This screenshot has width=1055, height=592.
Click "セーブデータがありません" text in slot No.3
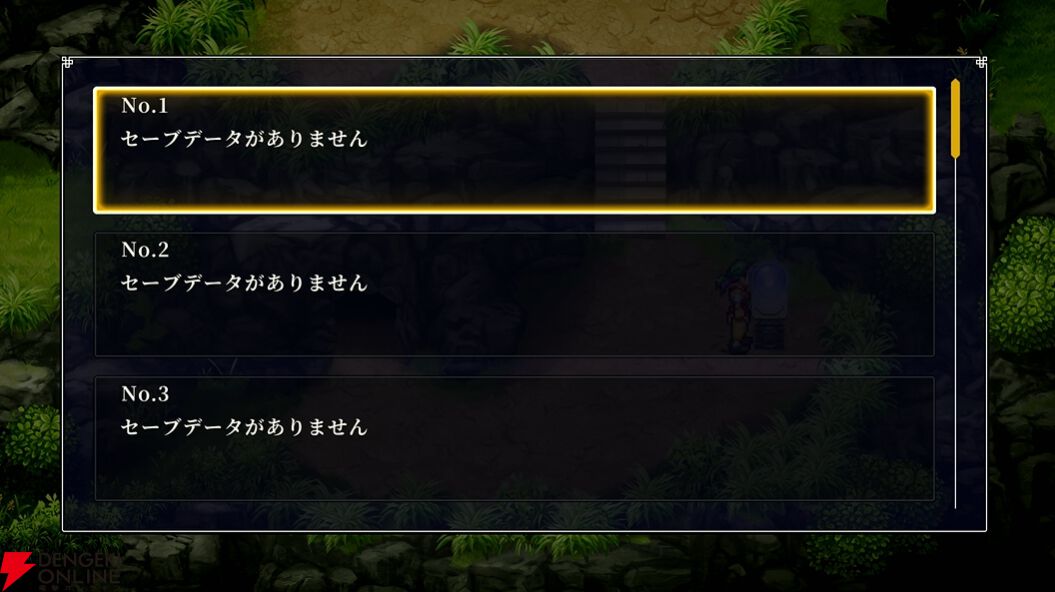[244, 427]
